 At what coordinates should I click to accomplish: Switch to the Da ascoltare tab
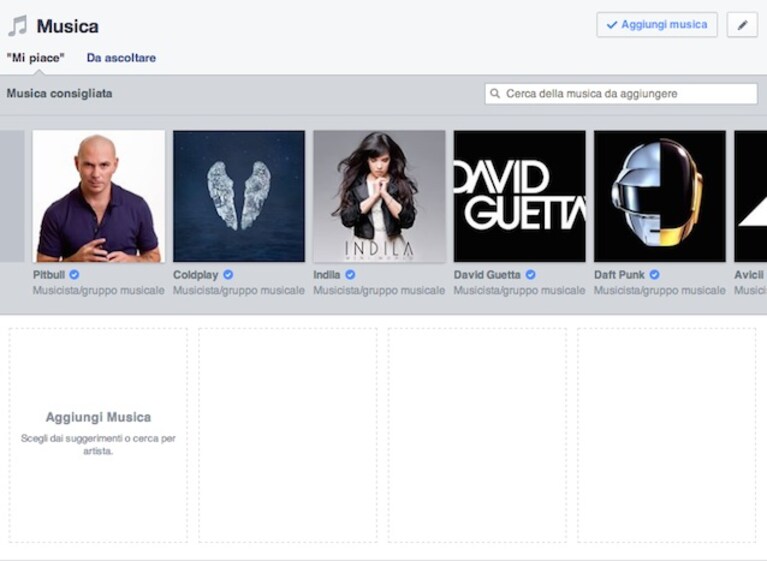click(121, 58)
